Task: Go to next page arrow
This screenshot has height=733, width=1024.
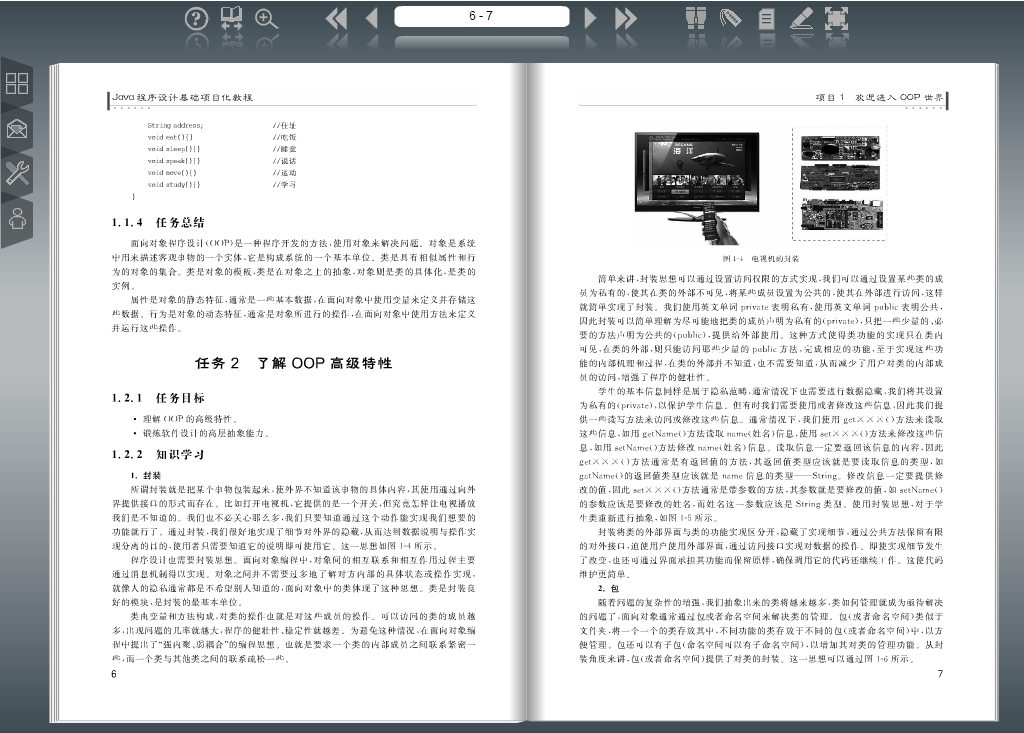Action: [590, 18]
